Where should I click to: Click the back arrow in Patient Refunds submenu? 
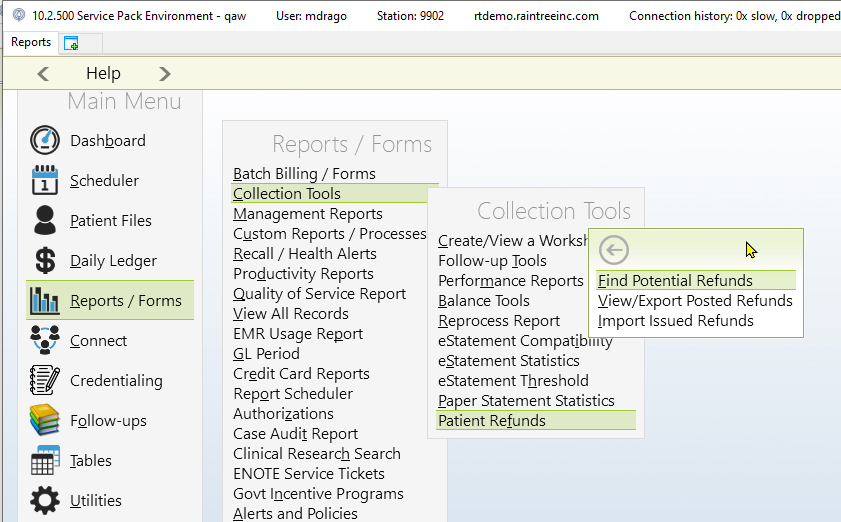click(x=614, y=250)
